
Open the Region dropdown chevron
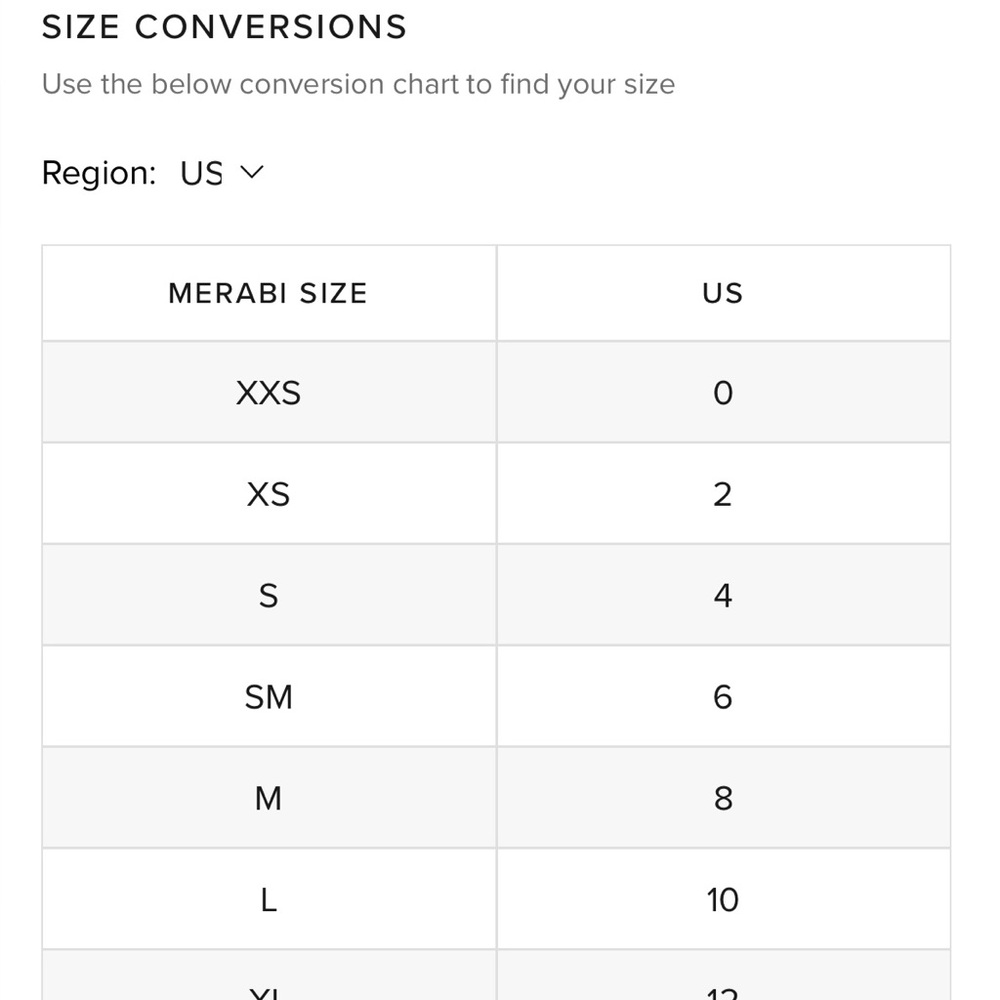pyautogui.click(x=251, y=172)
